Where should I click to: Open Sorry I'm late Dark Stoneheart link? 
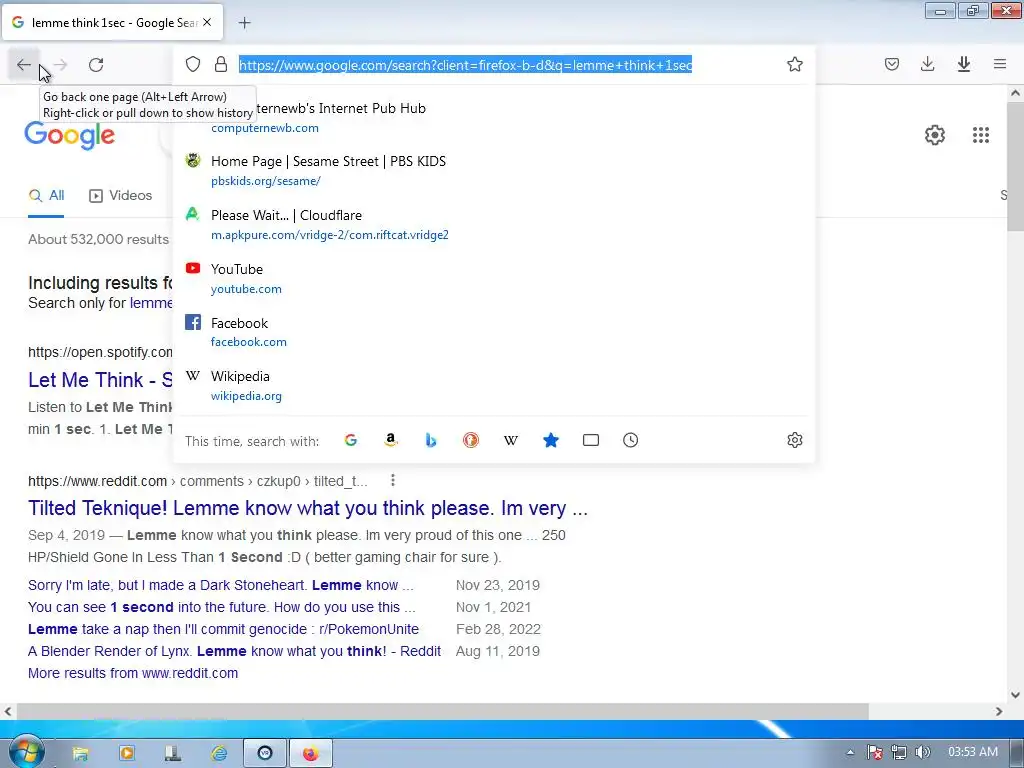(x=221, y=585)
